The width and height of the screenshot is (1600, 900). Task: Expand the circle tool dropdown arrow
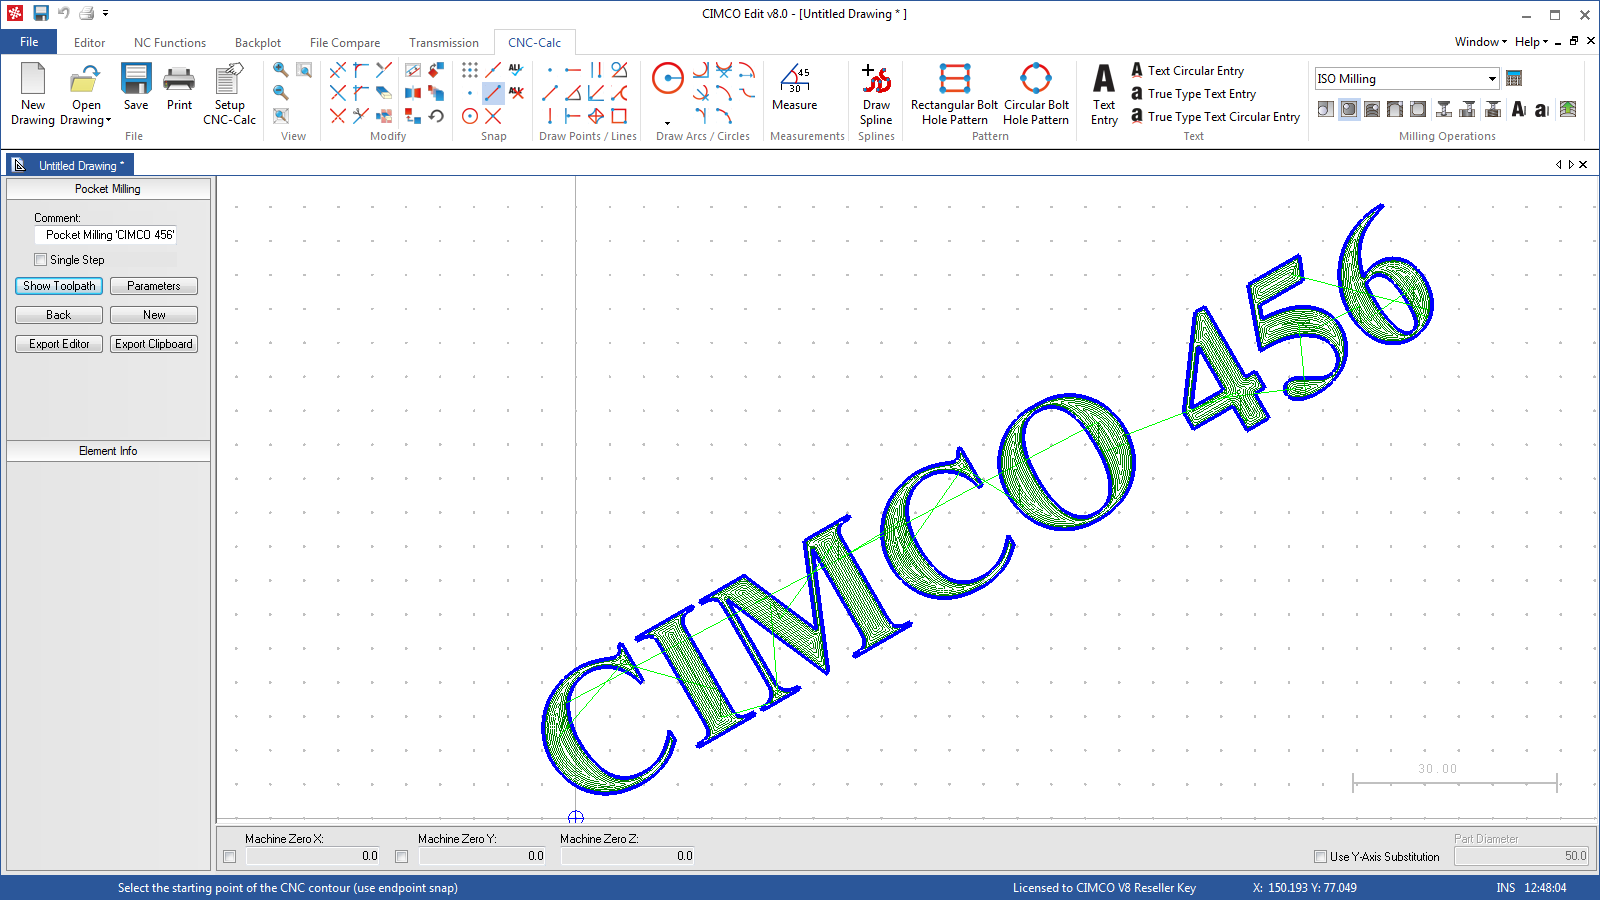coord(668,123)
